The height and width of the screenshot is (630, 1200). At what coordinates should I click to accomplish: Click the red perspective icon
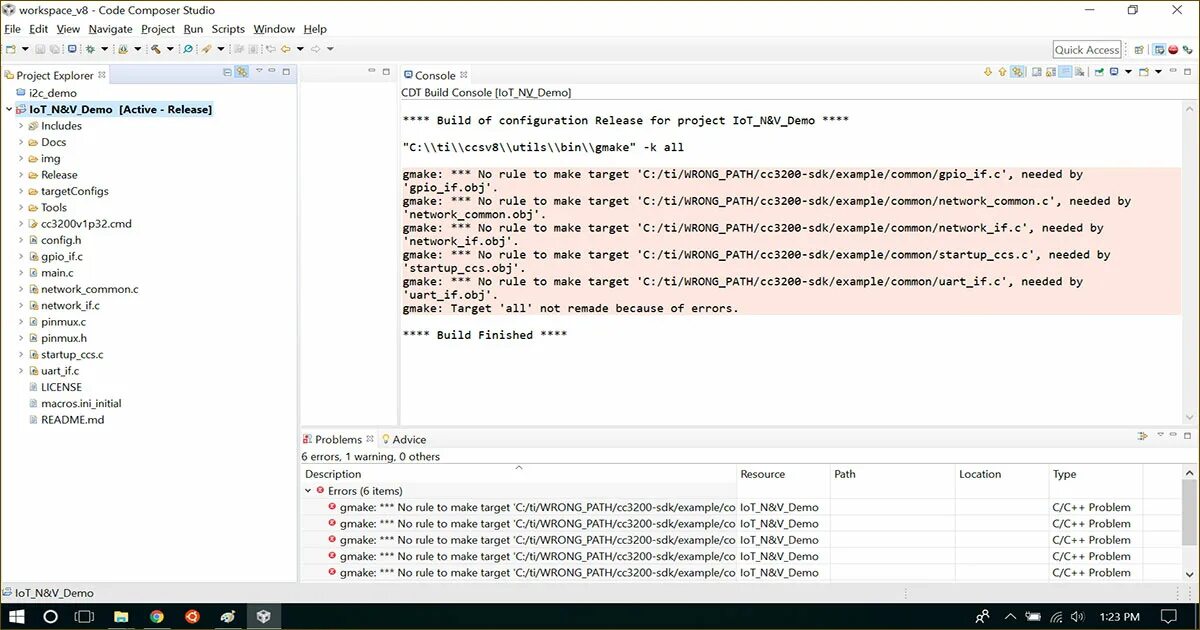click(1173, 49)
